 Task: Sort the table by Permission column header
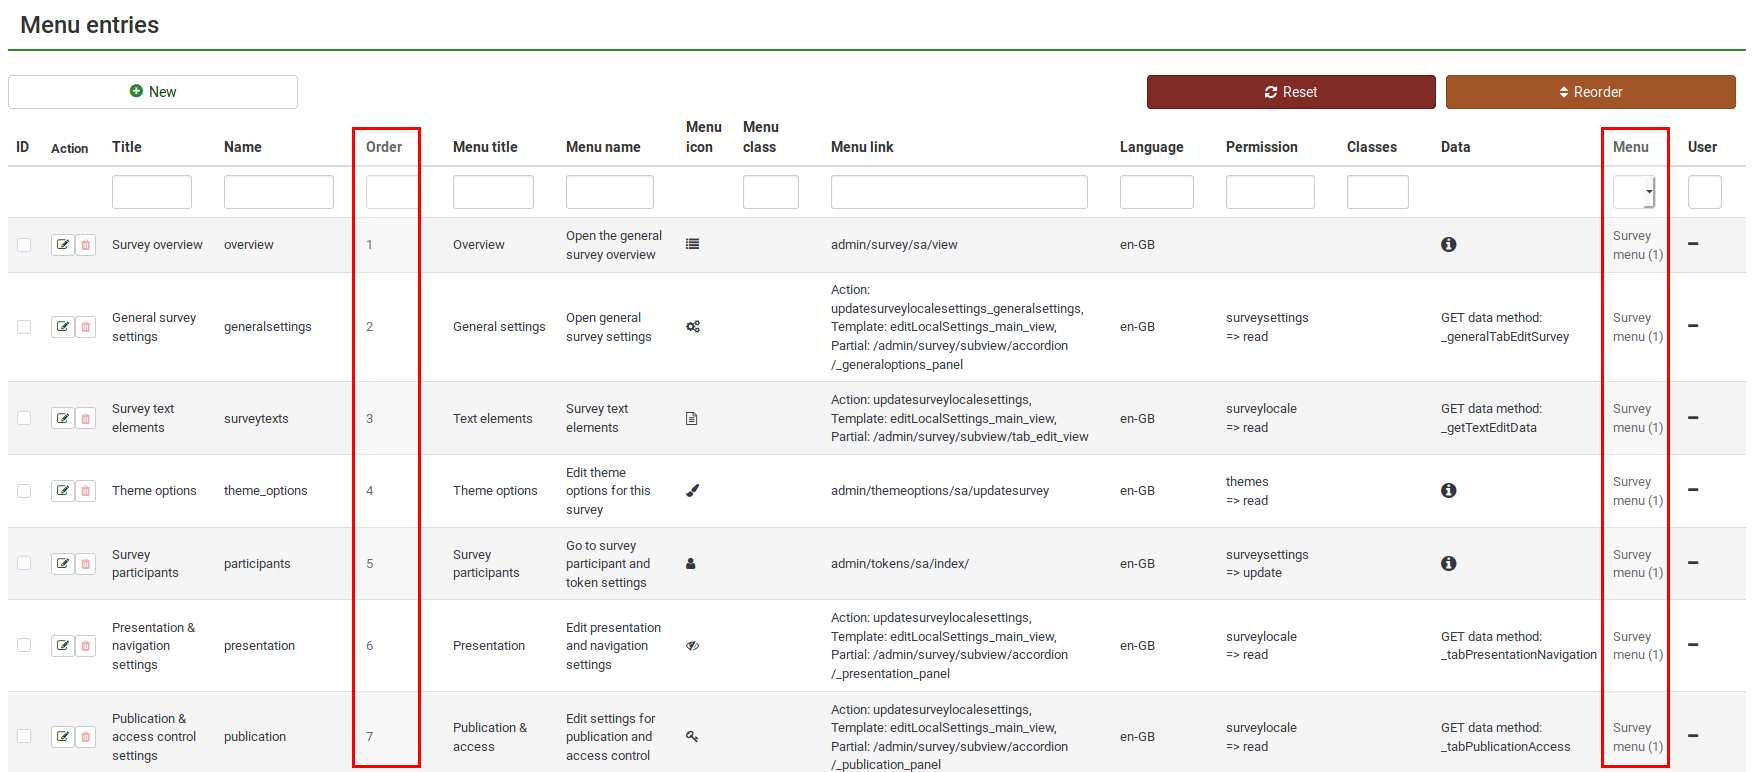1261,147
